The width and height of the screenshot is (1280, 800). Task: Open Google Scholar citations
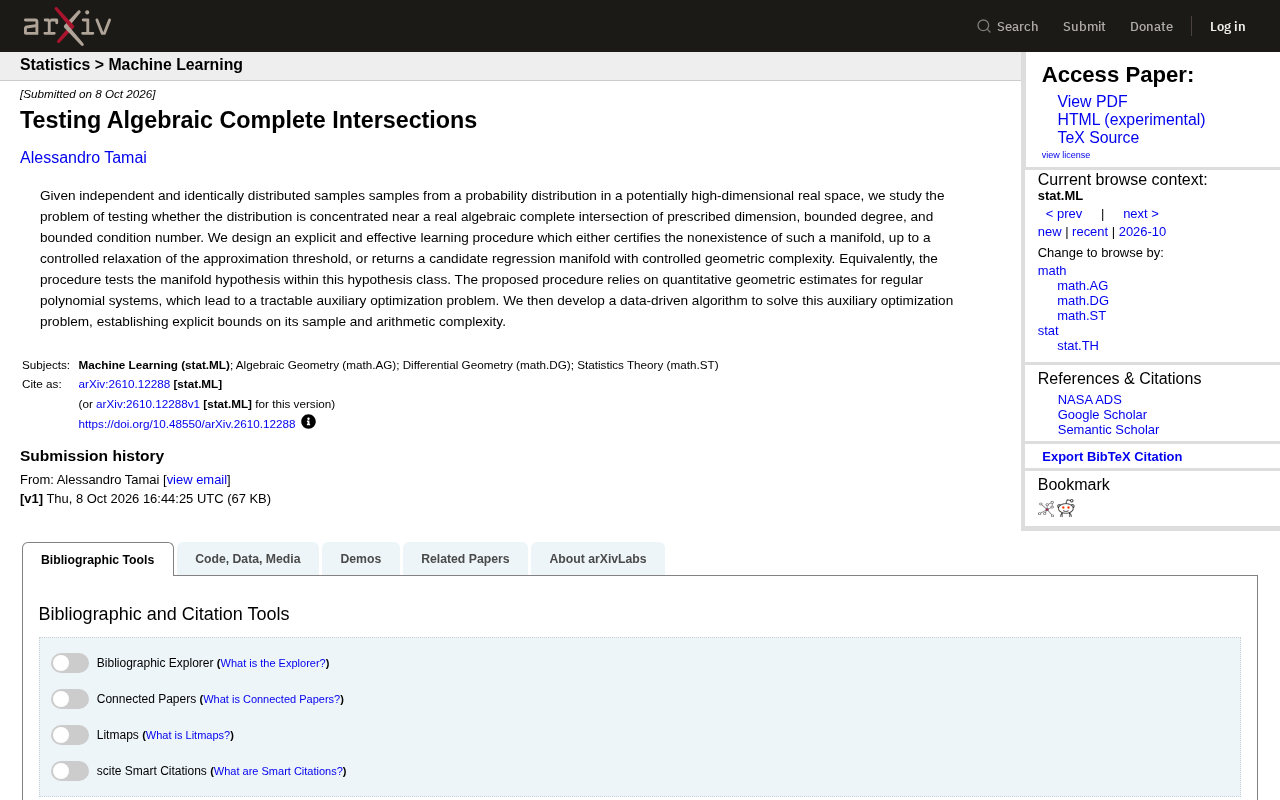click(1102, 415)
